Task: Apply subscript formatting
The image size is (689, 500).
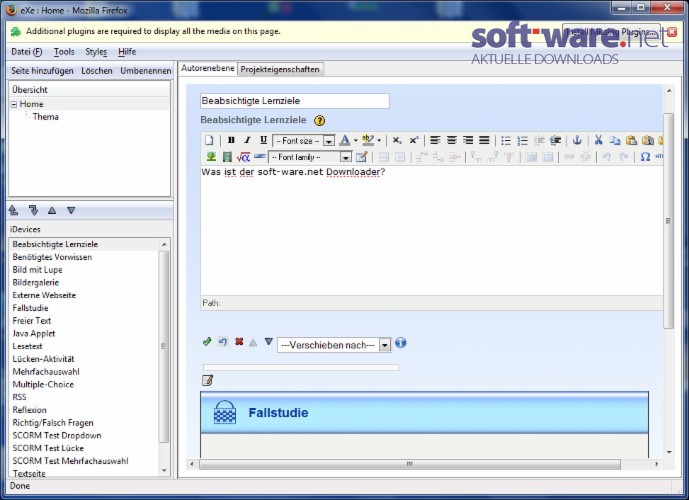Action: coord(397,140)
